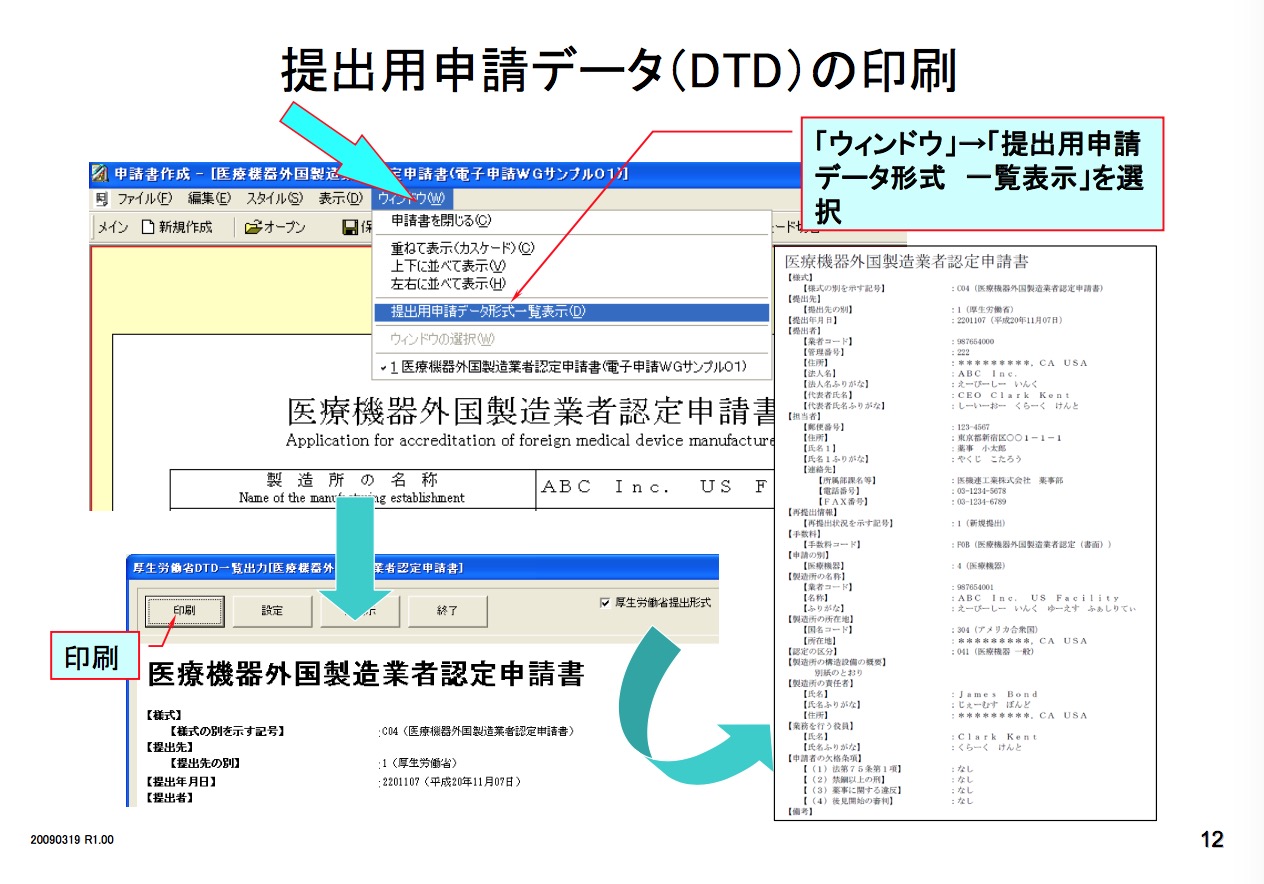Click 【提出先の別】 label in DTD output window

click(x=204, y=763)
